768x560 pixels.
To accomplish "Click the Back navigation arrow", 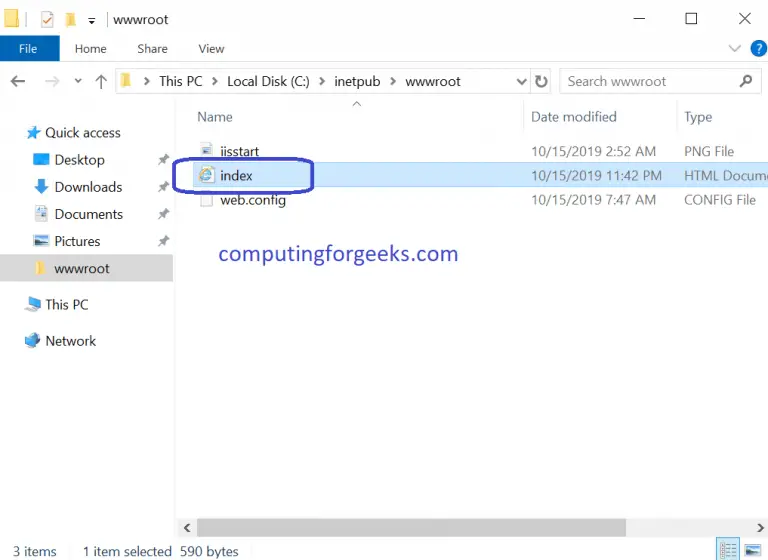I will (x=18, y=81).
